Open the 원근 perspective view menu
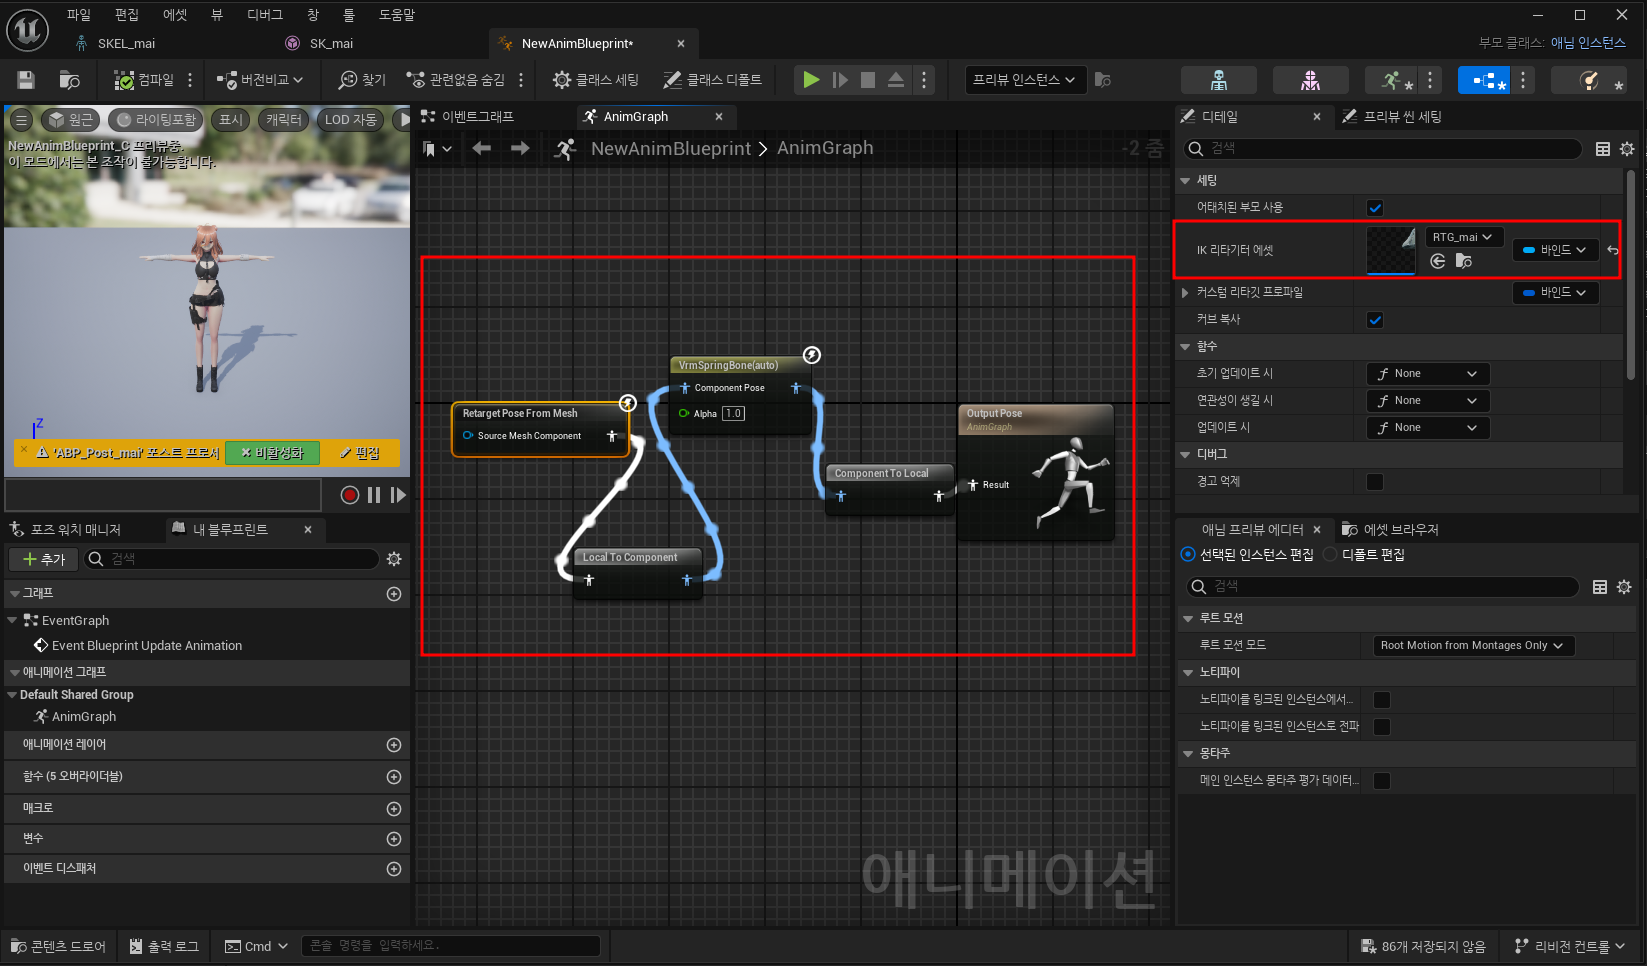 point(70,120)
